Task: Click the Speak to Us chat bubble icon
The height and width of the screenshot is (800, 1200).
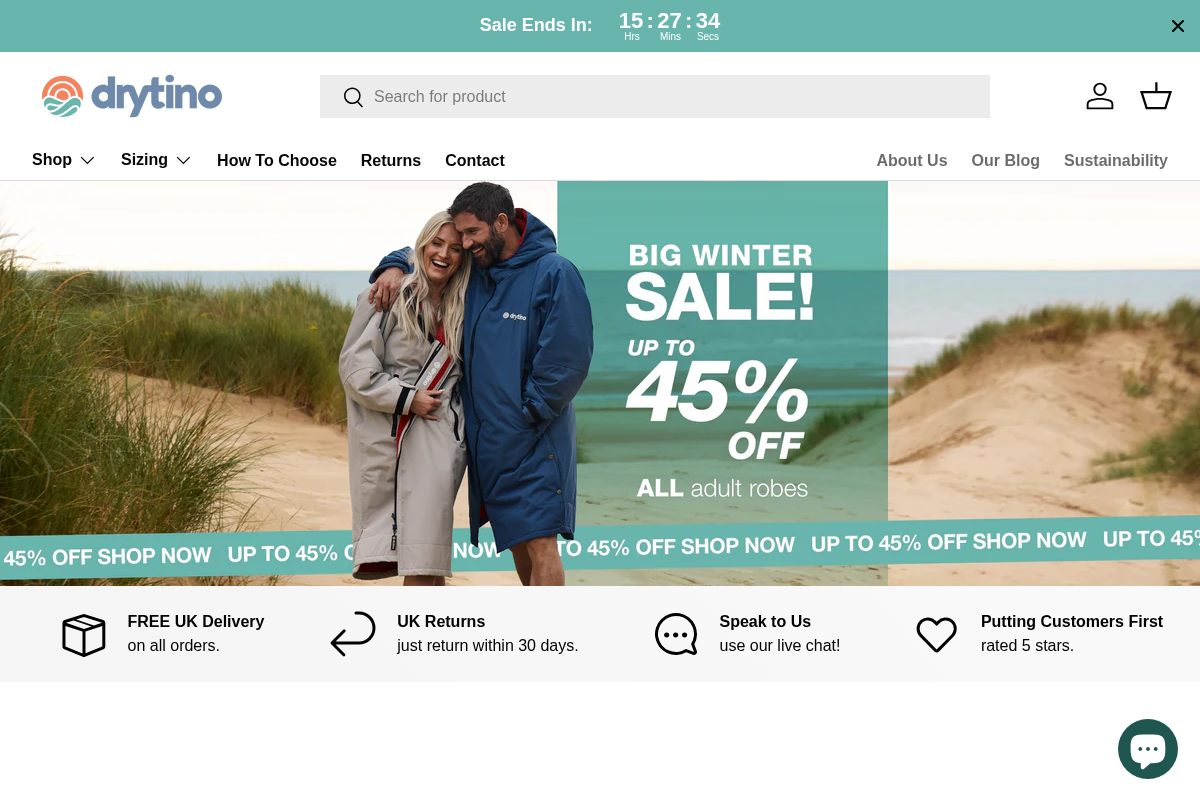Action: point(676,634)
